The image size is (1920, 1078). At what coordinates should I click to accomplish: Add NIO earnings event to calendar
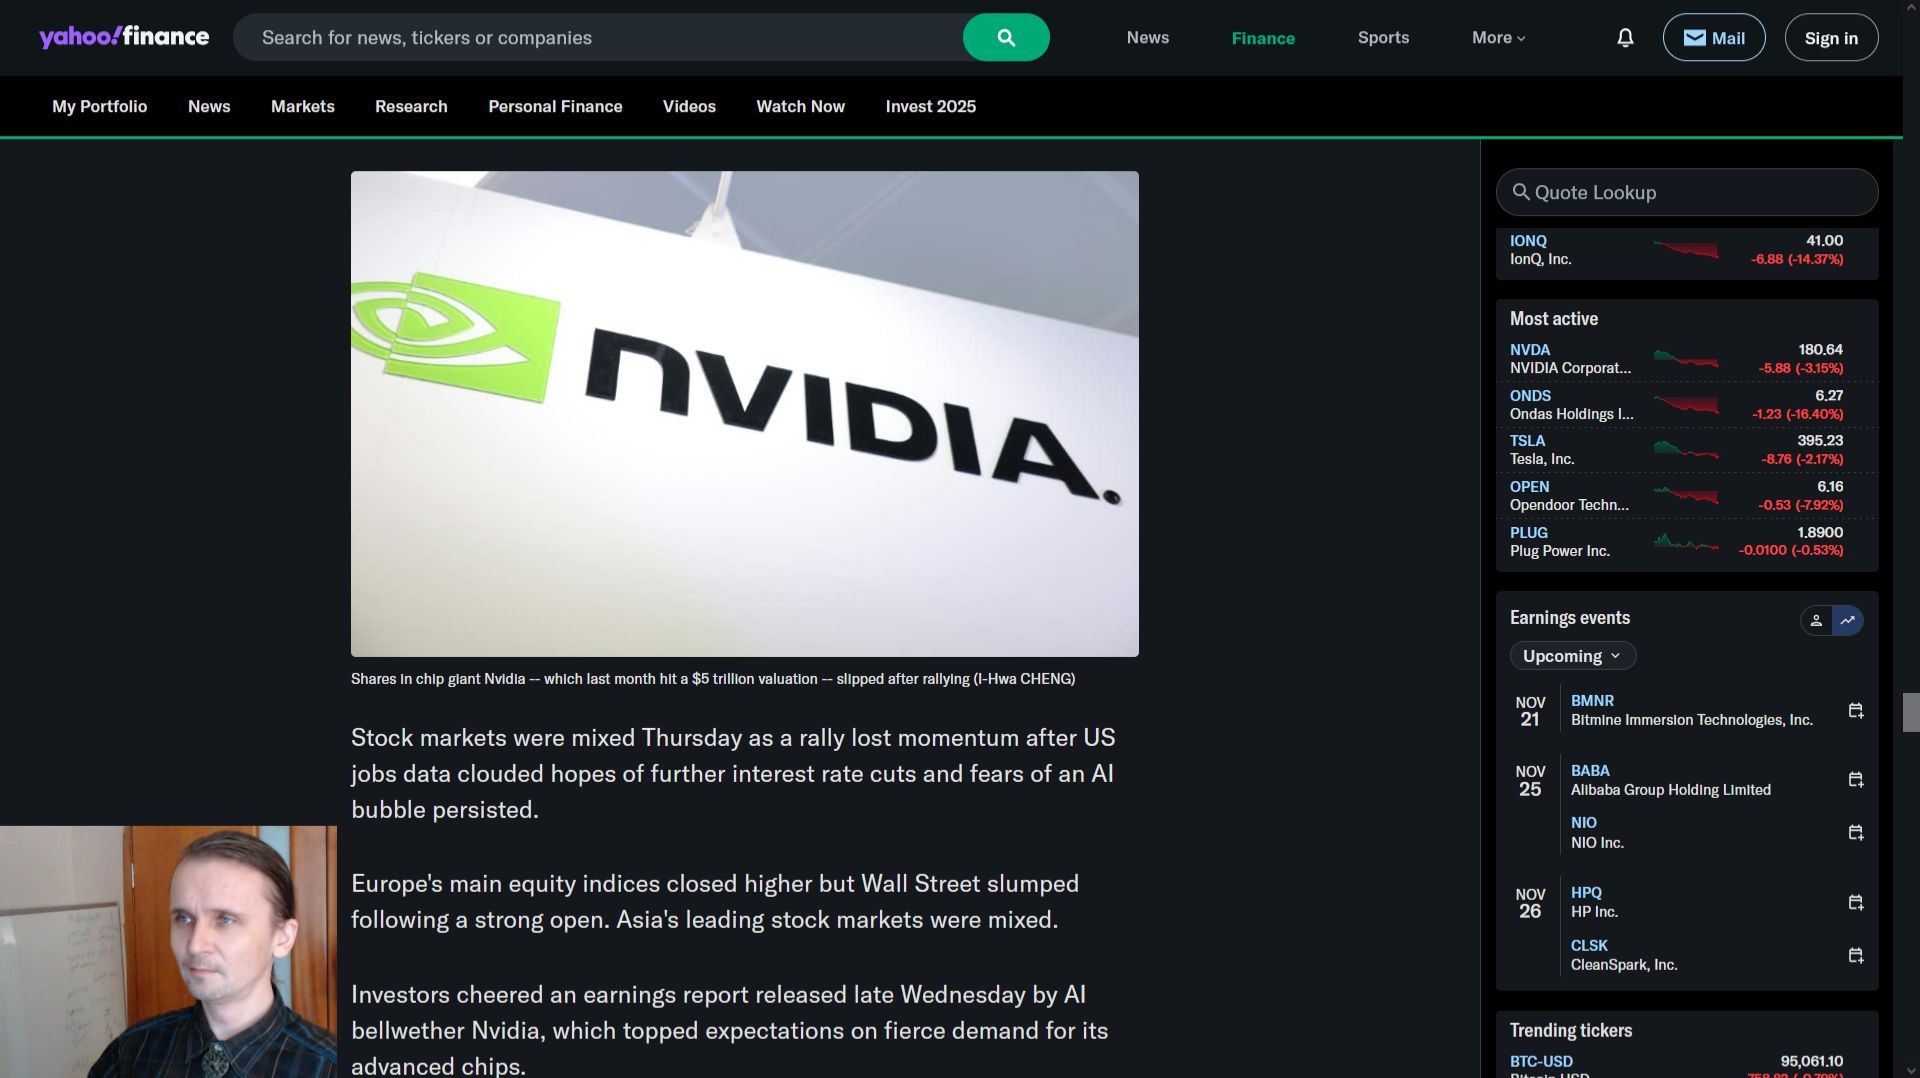(1856, 833)
